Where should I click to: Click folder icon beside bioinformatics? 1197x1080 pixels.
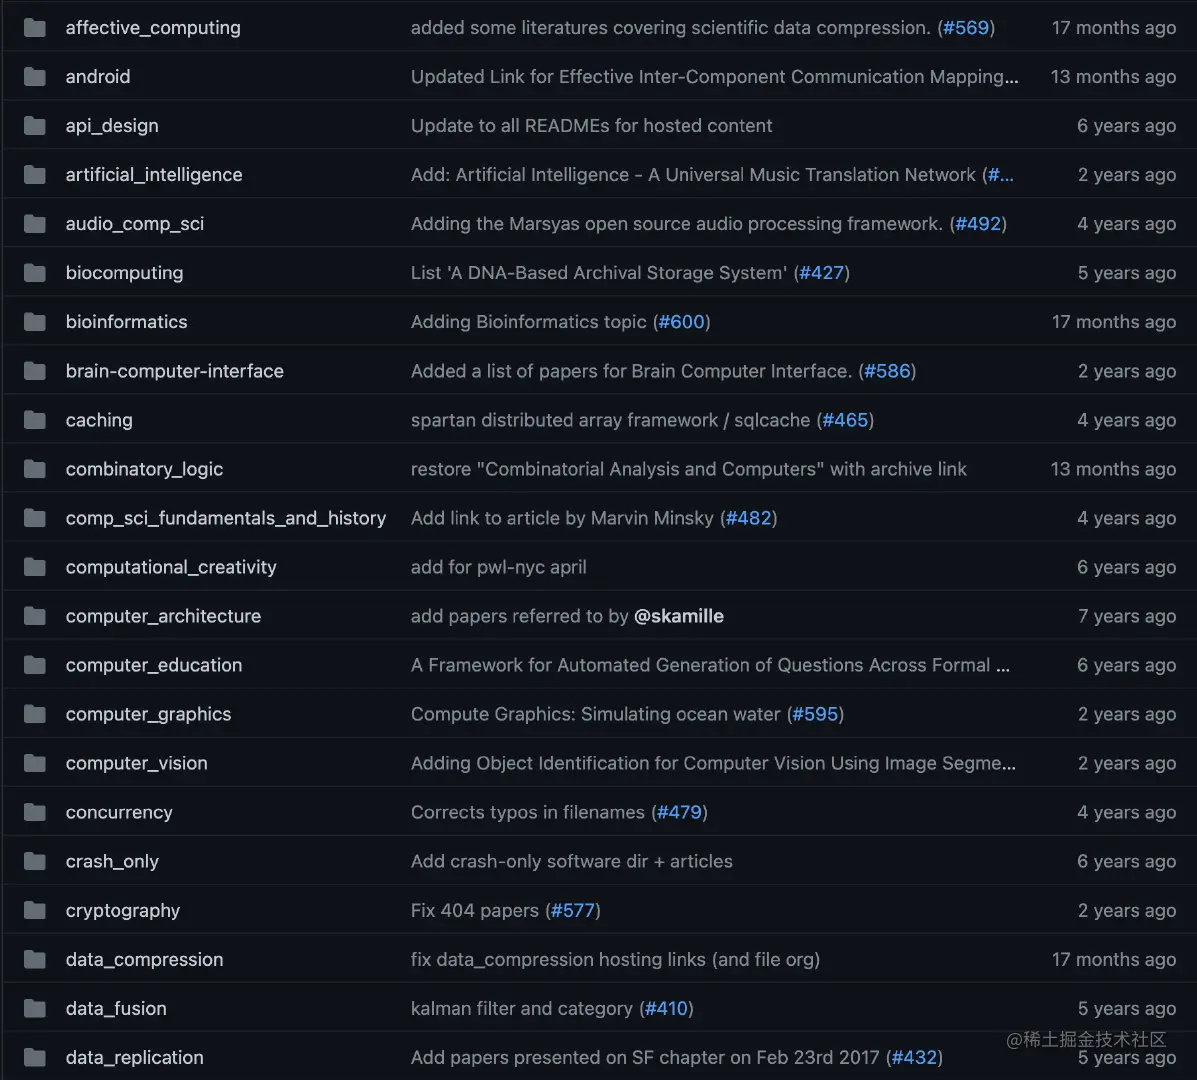pos(34,322)
